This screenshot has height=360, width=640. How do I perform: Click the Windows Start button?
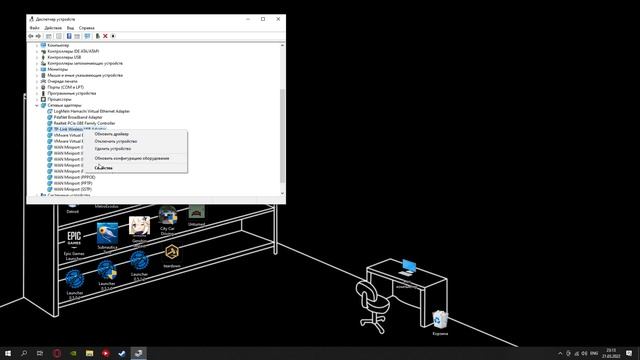(8, 353)
